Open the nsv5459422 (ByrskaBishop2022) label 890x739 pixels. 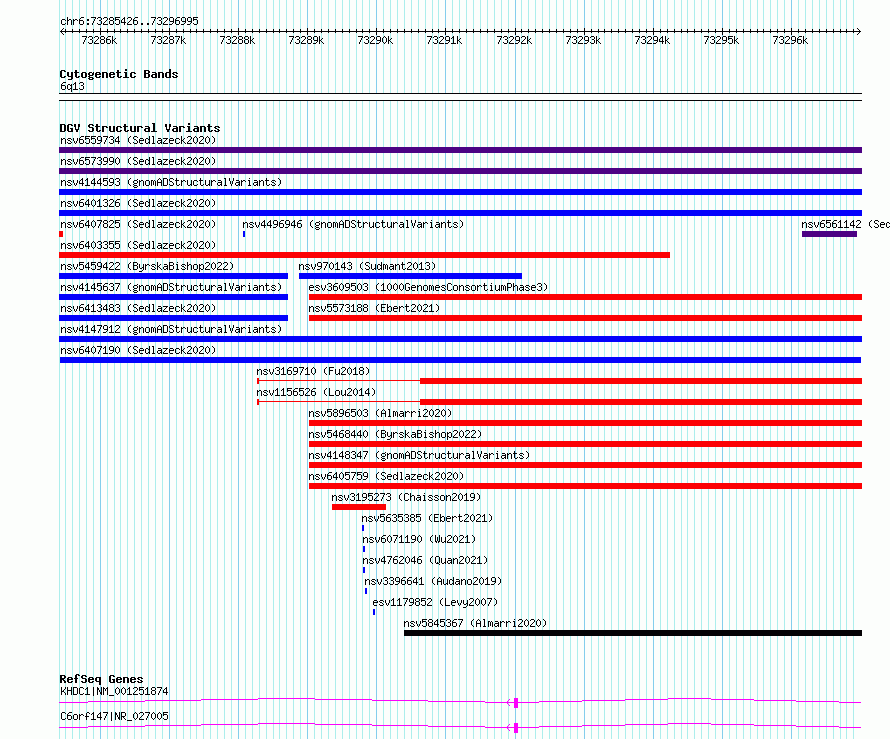pos(147,266)
